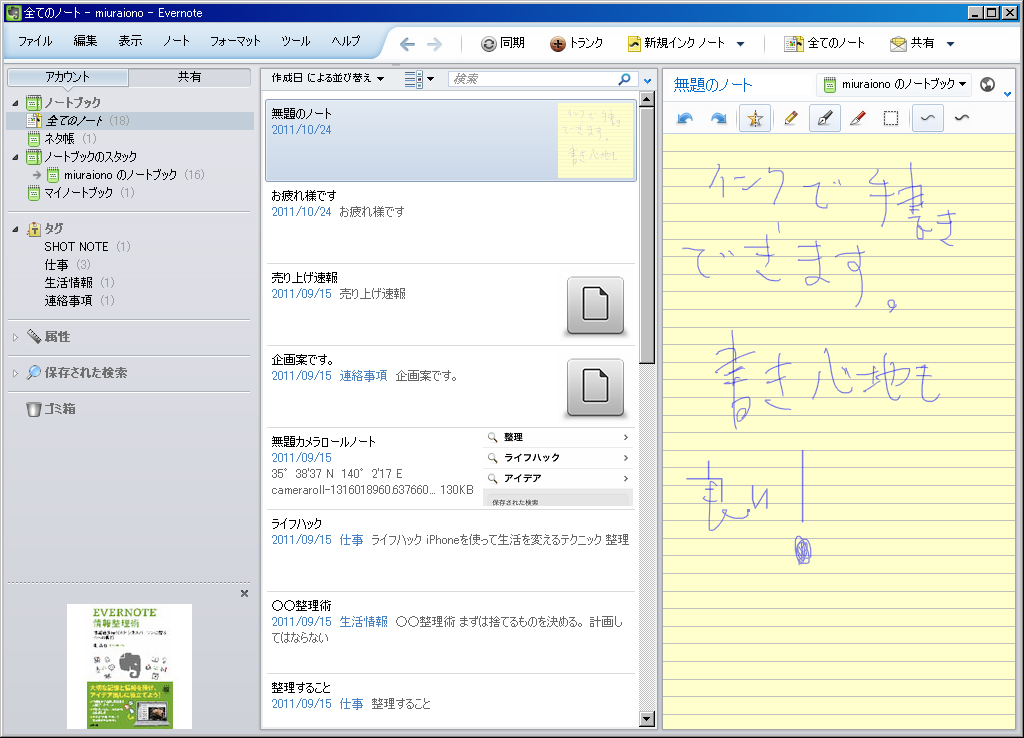1024x738 pixels.
Task: Toggle the thick stroke width option
Action: (x=962, y=118)
